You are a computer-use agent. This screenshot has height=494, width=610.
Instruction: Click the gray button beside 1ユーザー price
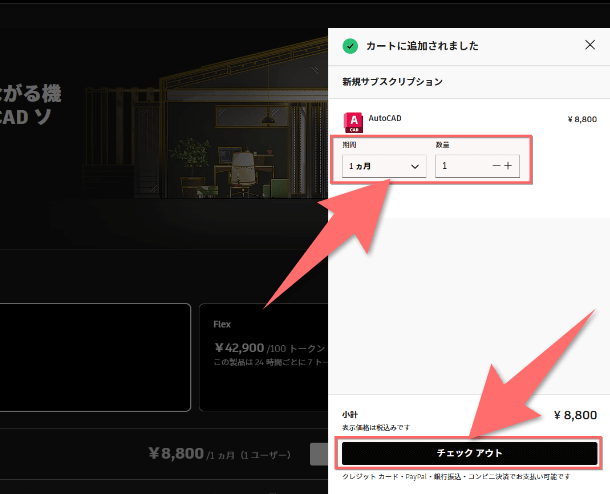pyautogui.click(x=319, y=454)
